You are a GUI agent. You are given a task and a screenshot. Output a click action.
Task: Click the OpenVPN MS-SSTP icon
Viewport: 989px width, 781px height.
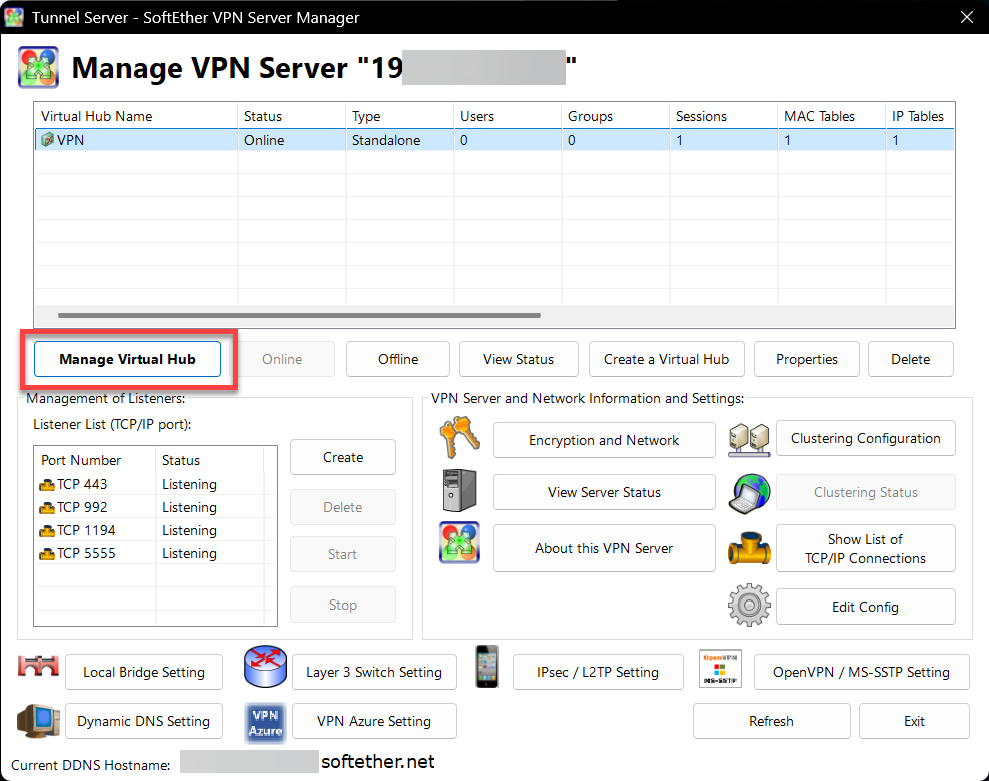click(x=720, y=669)
